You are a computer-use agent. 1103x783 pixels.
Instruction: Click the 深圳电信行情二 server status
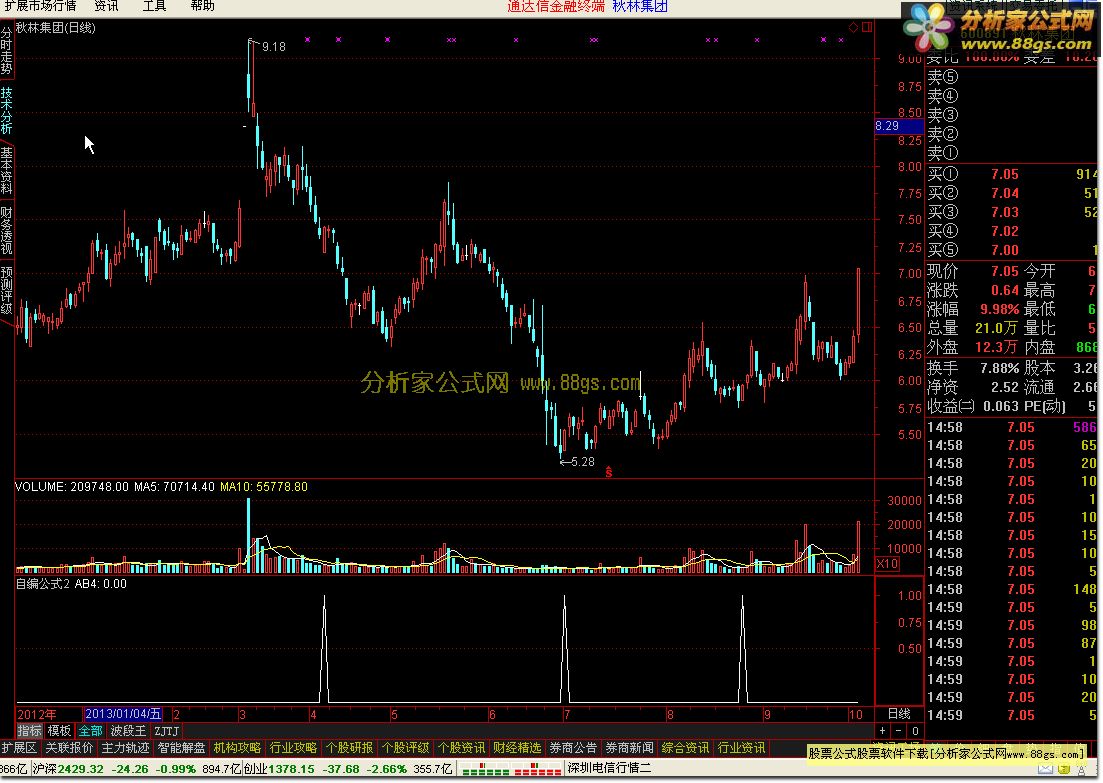609,768
